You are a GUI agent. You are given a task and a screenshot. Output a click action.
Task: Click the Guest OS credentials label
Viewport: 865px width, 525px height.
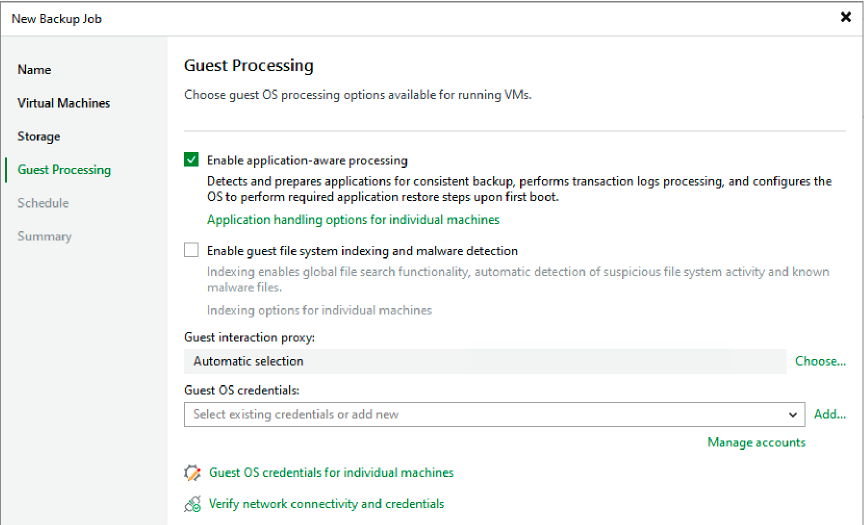pos(242,390)
